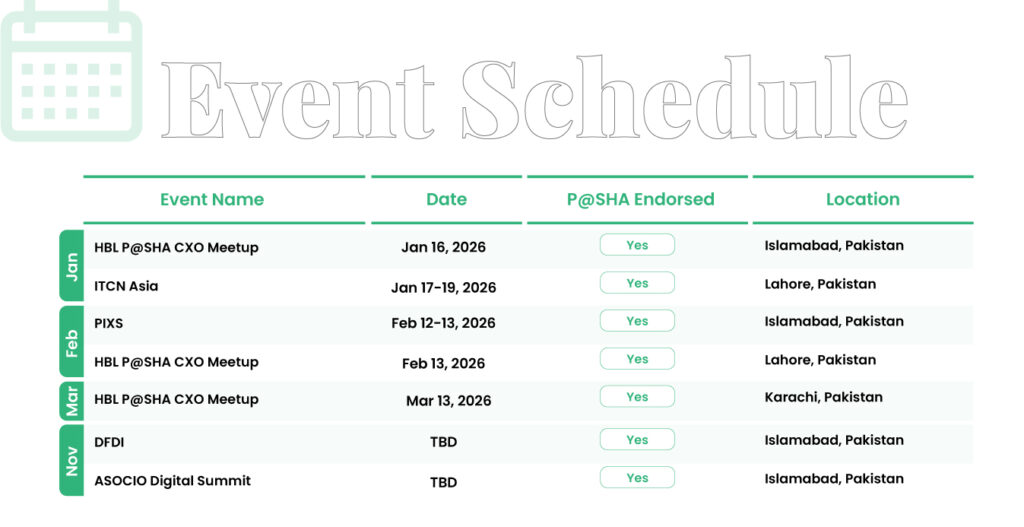Click the calendar icon beside the title
Screen dimensions: 1024x527
72,75
